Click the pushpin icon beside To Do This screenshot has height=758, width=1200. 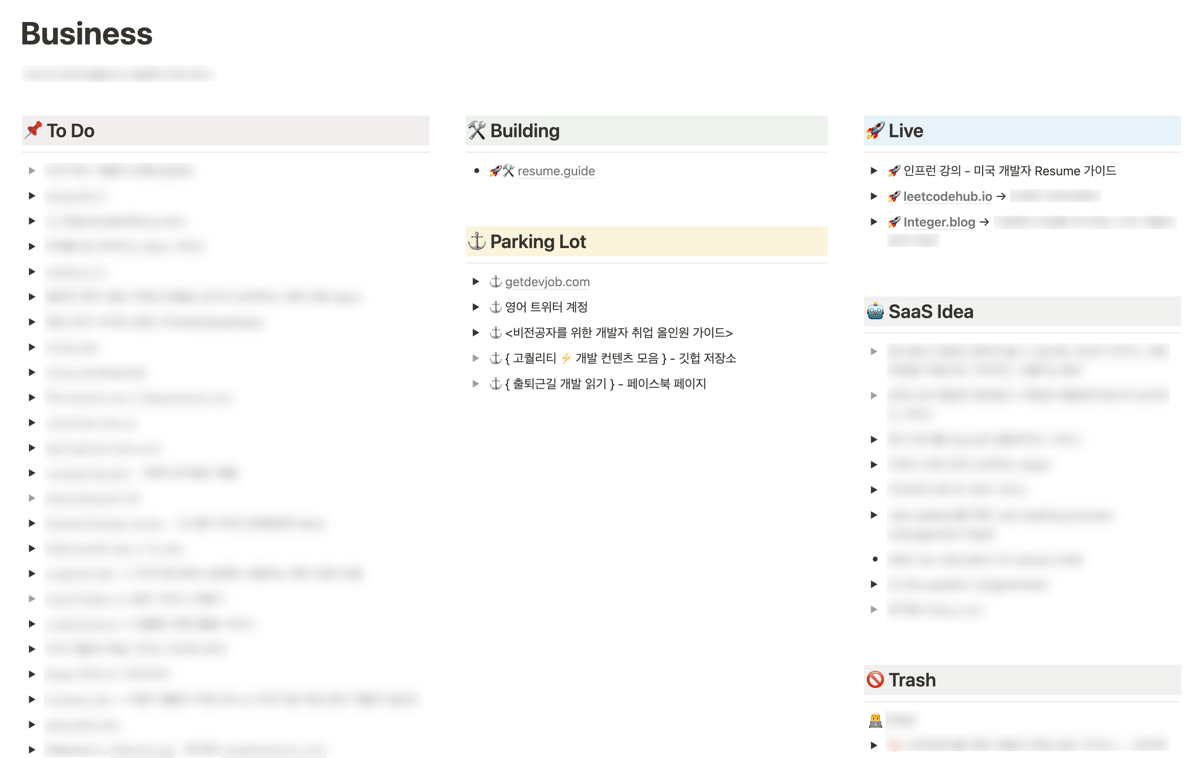coord(33,130)
